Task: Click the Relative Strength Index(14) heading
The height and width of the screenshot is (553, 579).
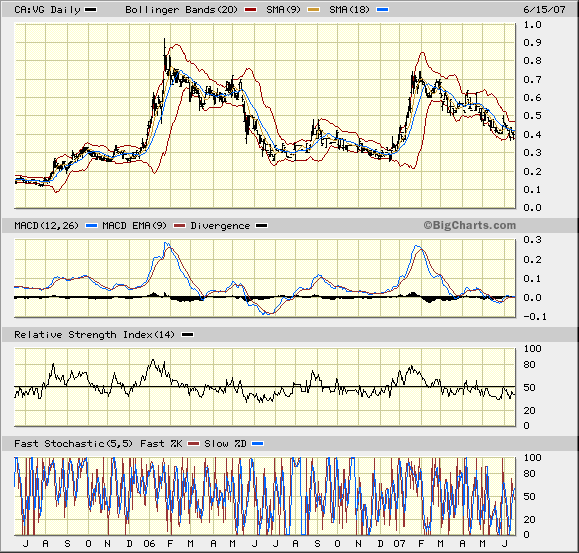Action: tap(94, 334)
